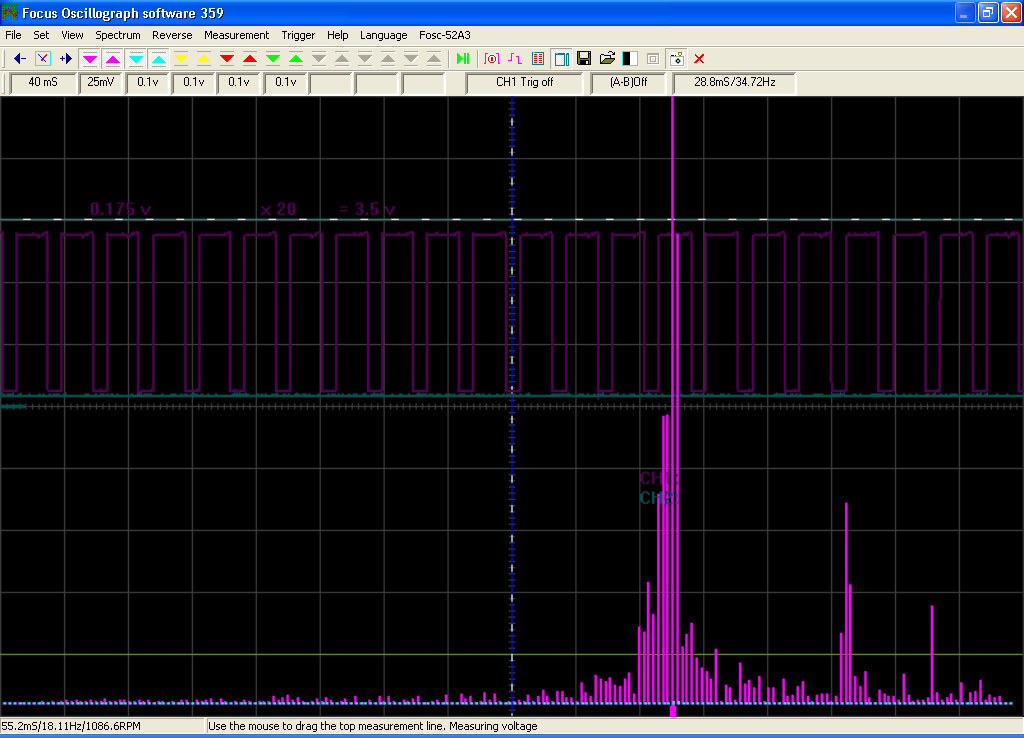Click the camera screenshot capture icon
Viewport: 1024px width, 738px height.
click(x=677, y=59)
